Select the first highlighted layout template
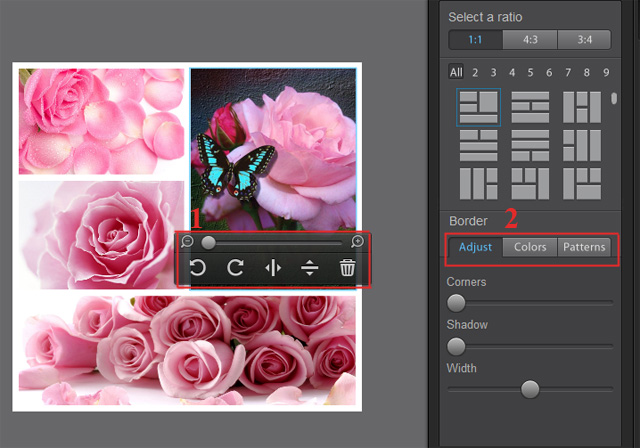Viewport: 640px width, 448px height. pos(478,107)
